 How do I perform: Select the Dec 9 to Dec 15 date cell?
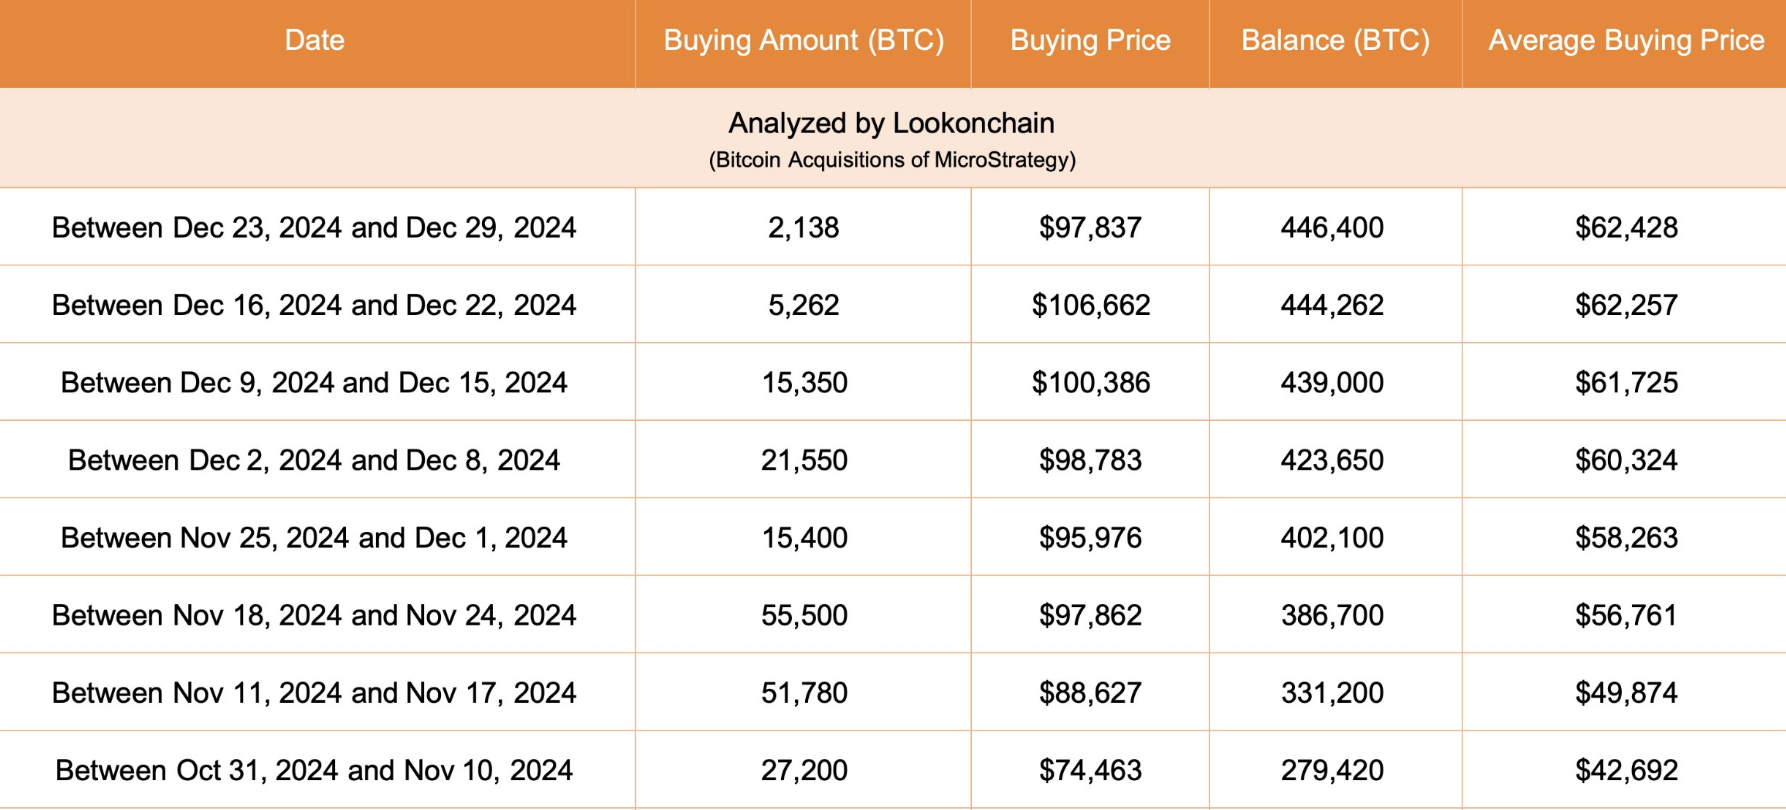pyautogui.click(x=314, y=383)
